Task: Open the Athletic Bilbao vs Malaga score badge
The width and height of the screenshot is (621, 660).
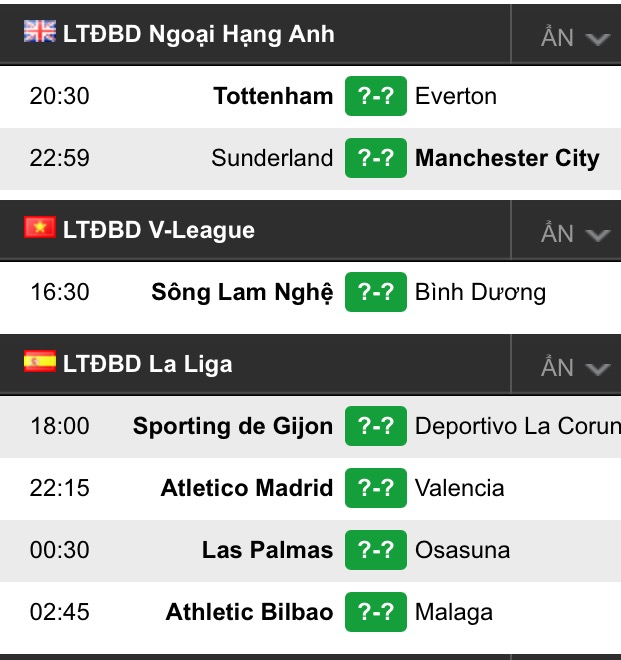Action: 376,612
